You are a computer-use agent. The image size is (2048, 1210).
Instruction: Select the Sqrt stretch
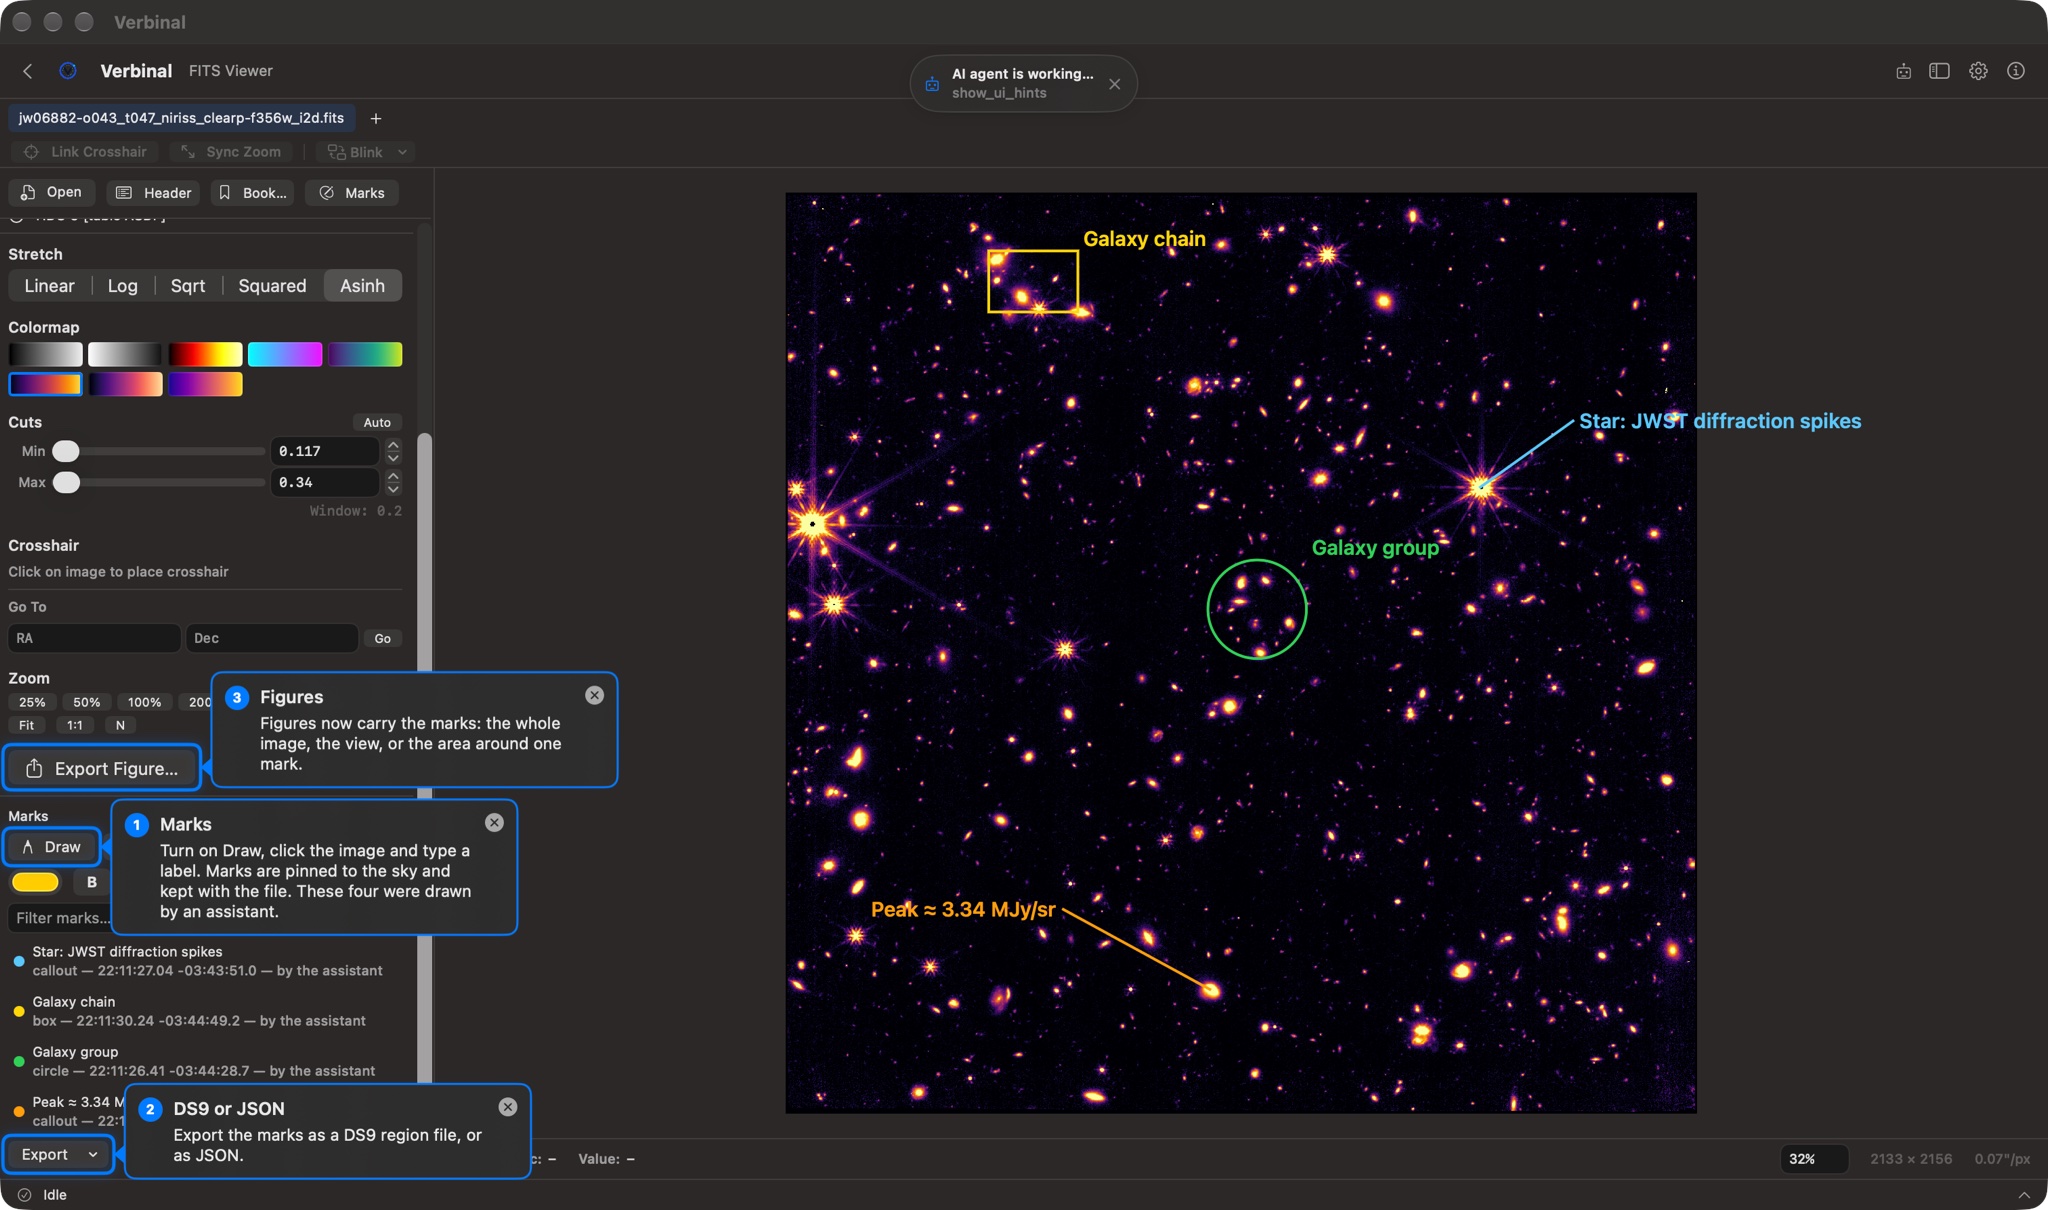188,286
